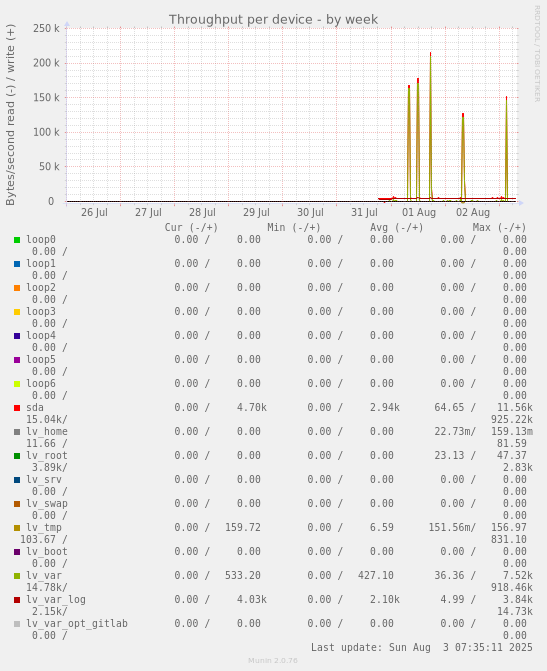The image size is (547, 671).
Task: Select the loop1 legend label
Action: coord(41,264)
